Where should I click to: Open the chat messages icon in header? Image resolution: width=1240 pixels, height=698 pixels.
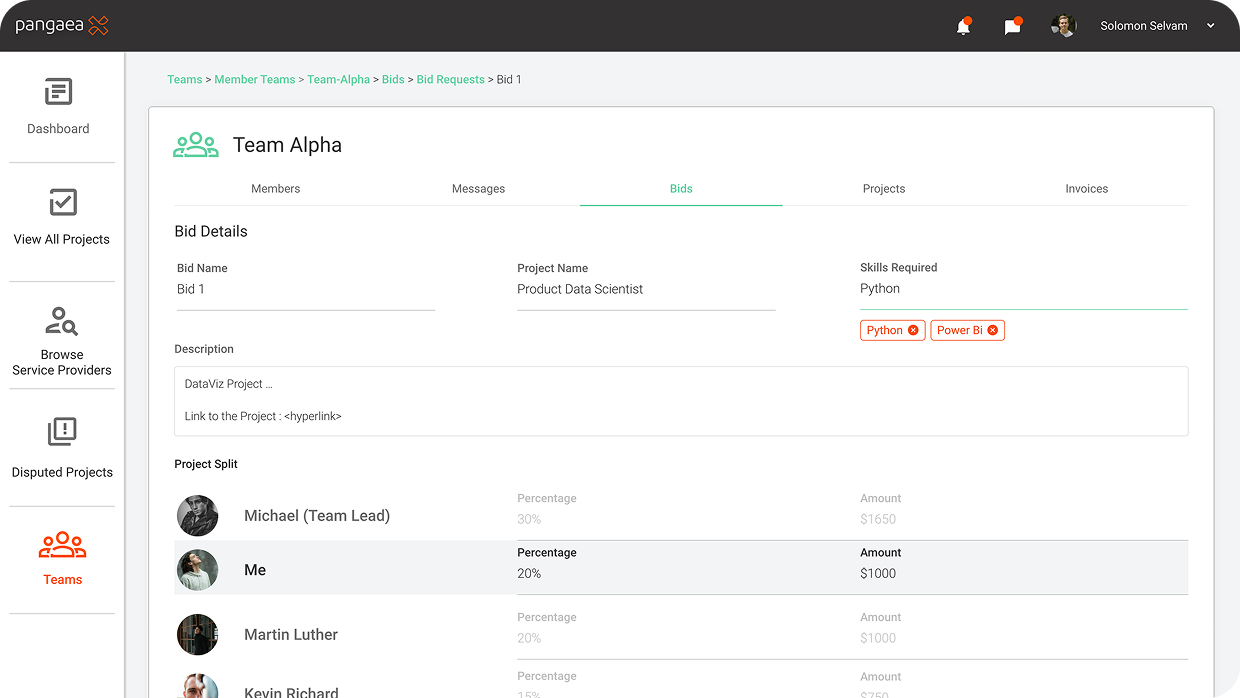pos(1012,26)
